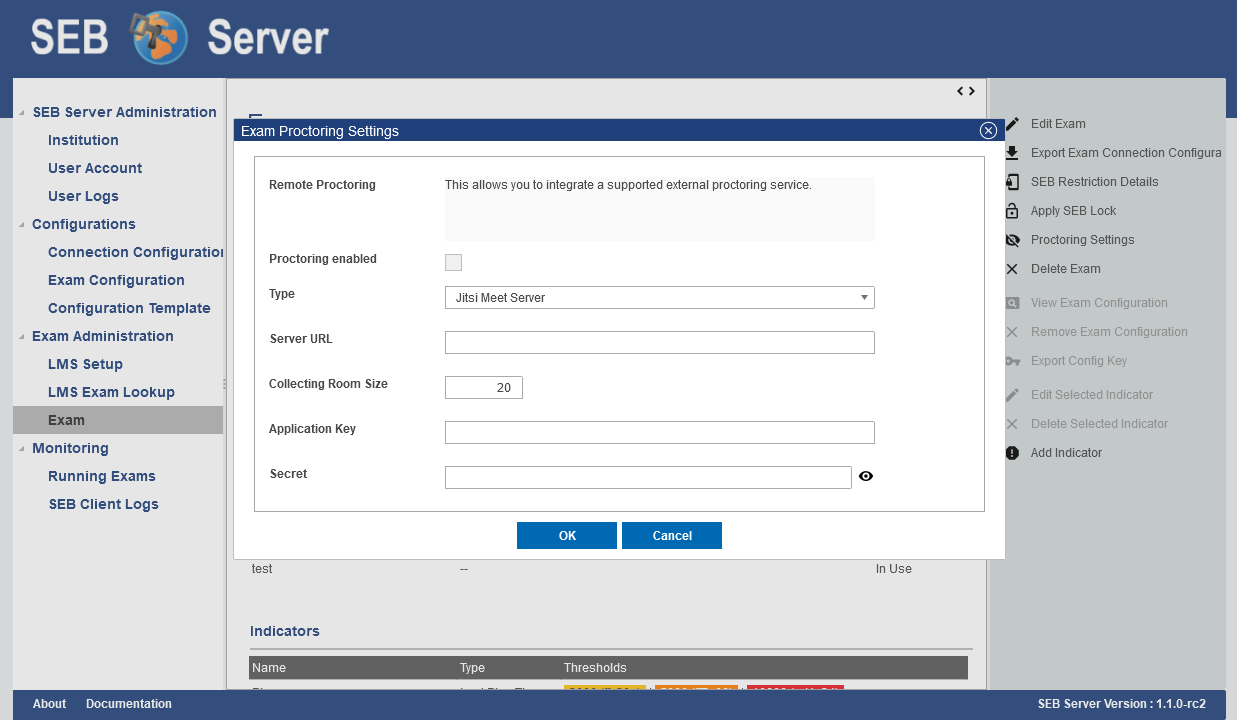Select LMS Setup from the sidebar
This screenshot has width=1237, height=720.
coord(85,364)
